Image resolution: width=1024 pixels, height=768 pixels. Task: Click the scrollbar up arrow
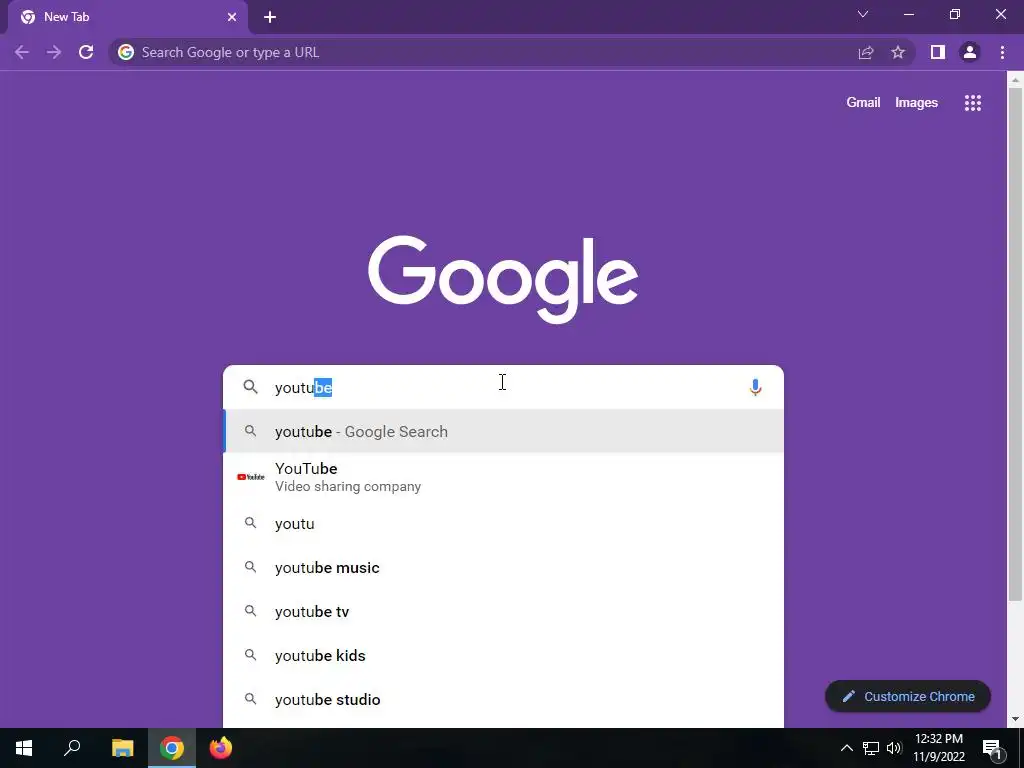(1015, 80)
